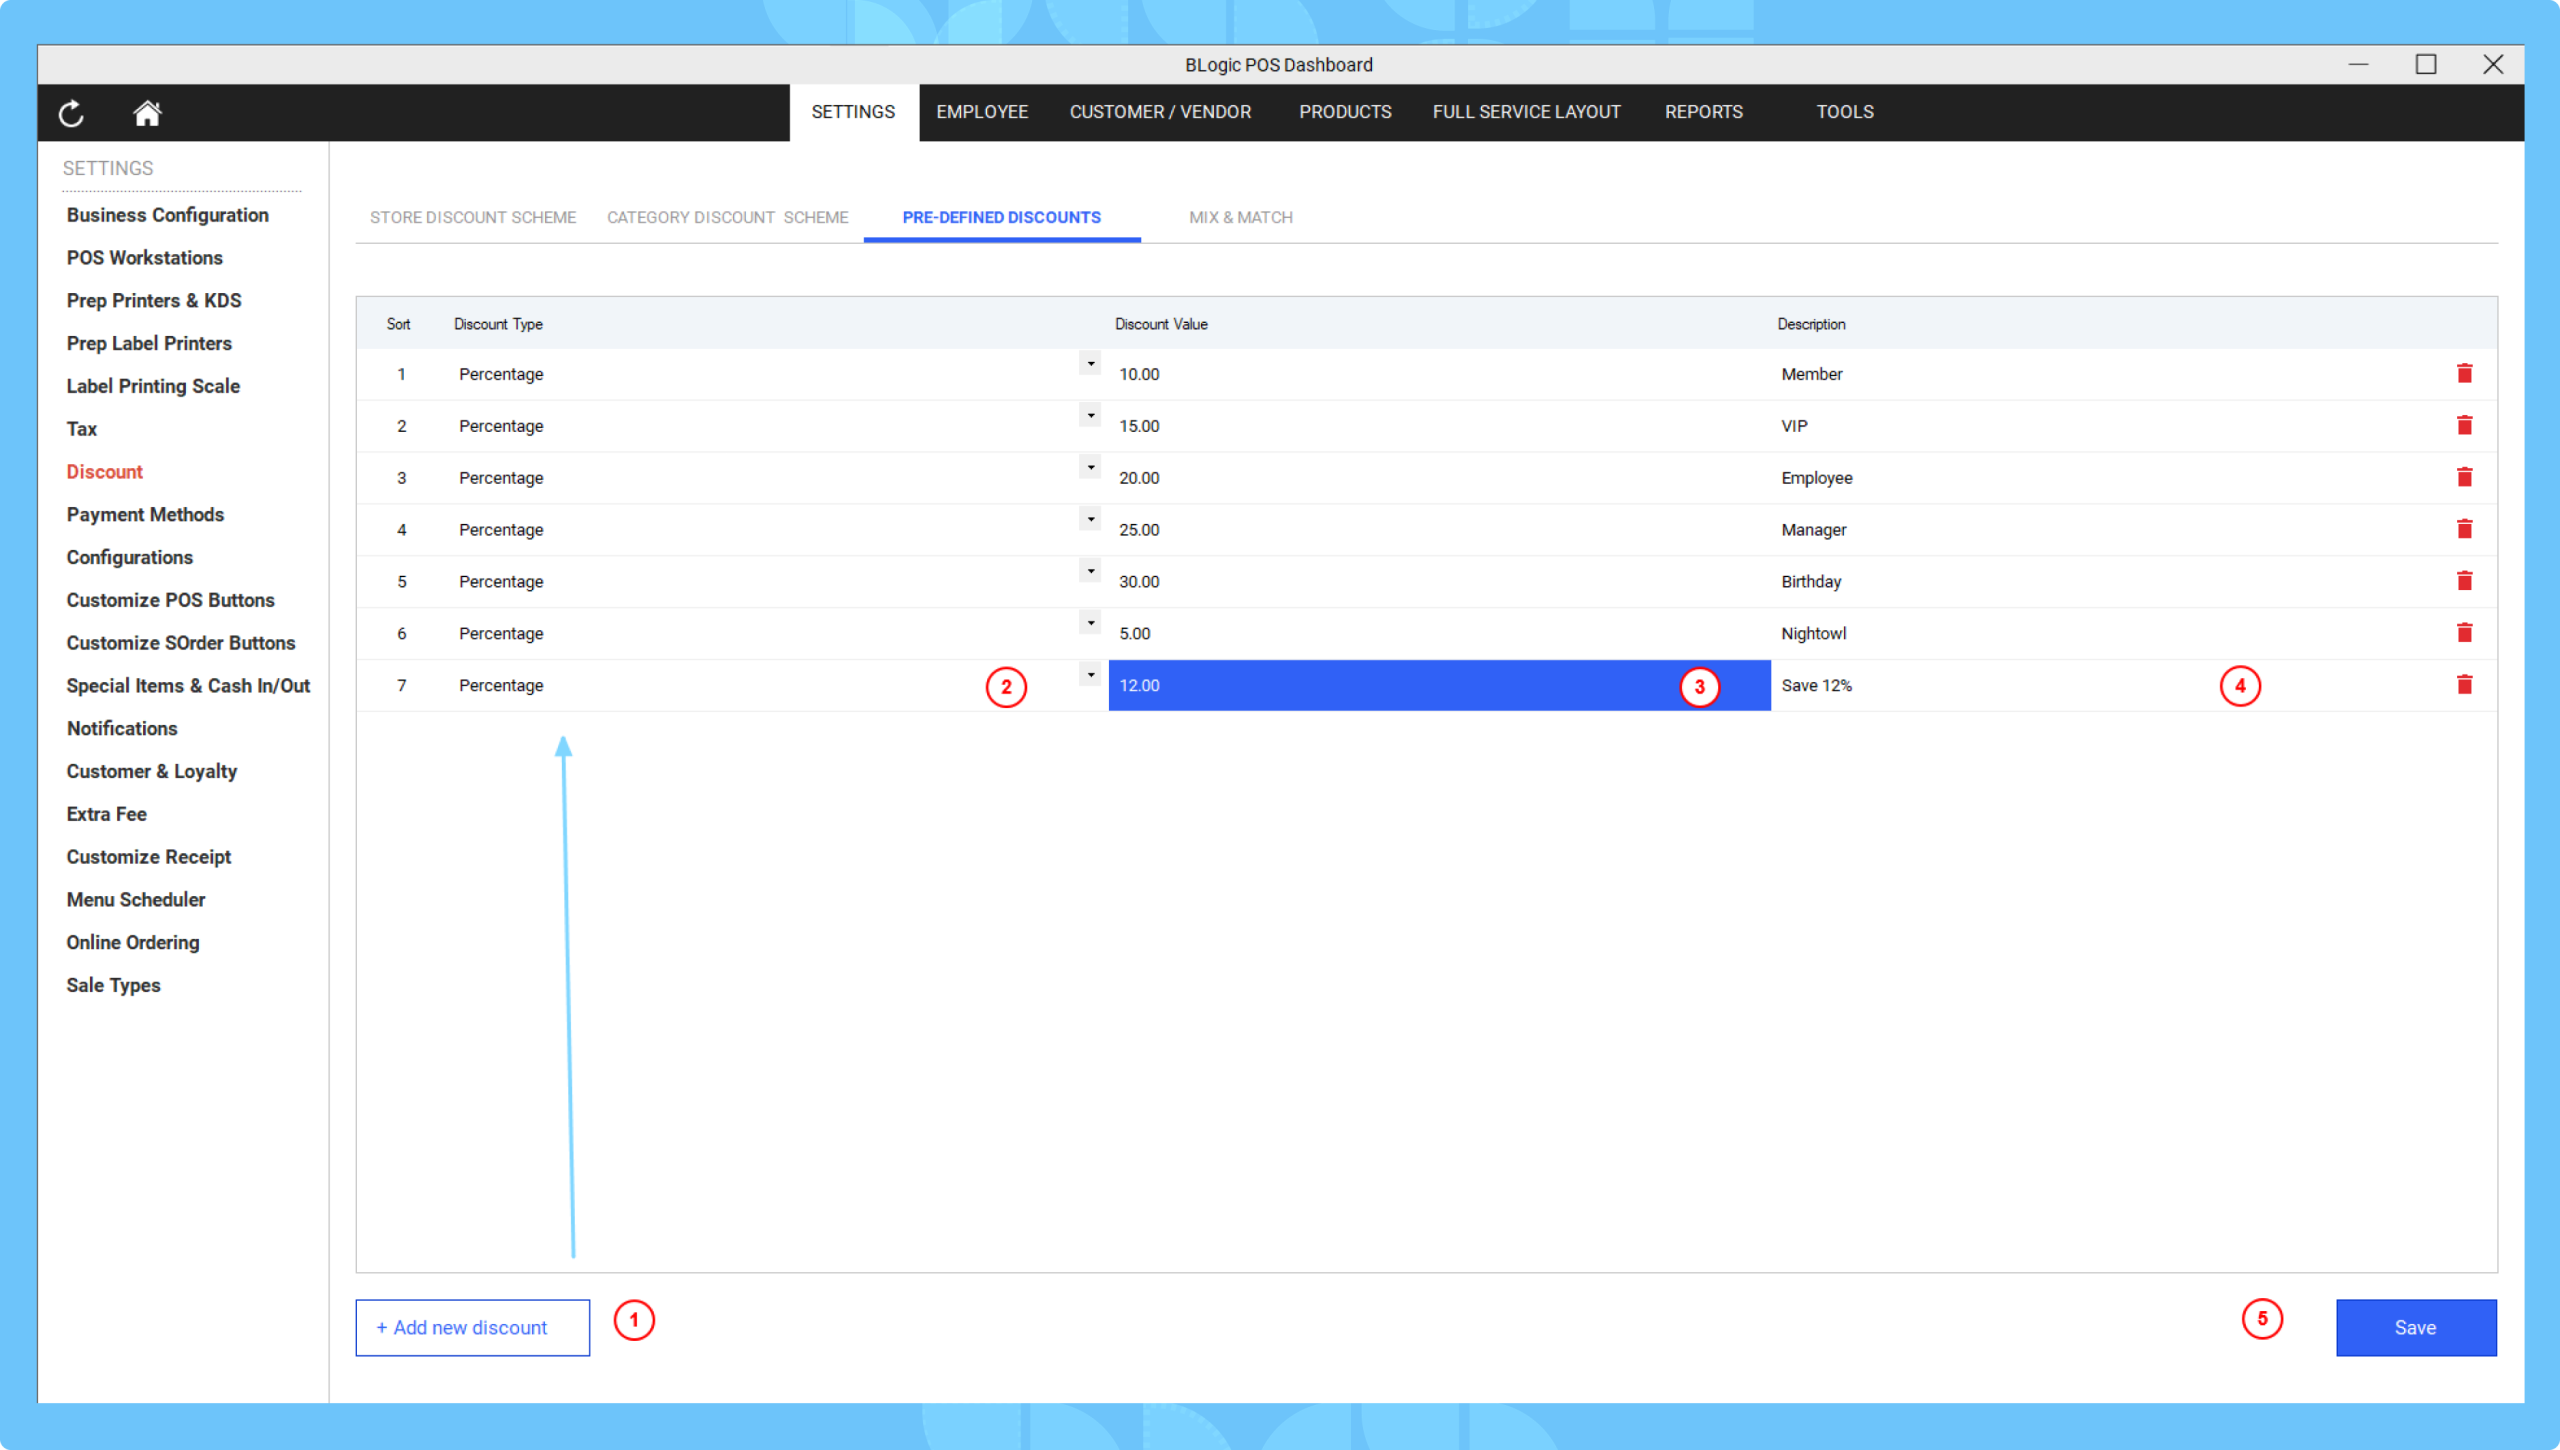Open the MIX & MATCH tab
Screen dimensions: 2560x1450
pos(1240,217)
